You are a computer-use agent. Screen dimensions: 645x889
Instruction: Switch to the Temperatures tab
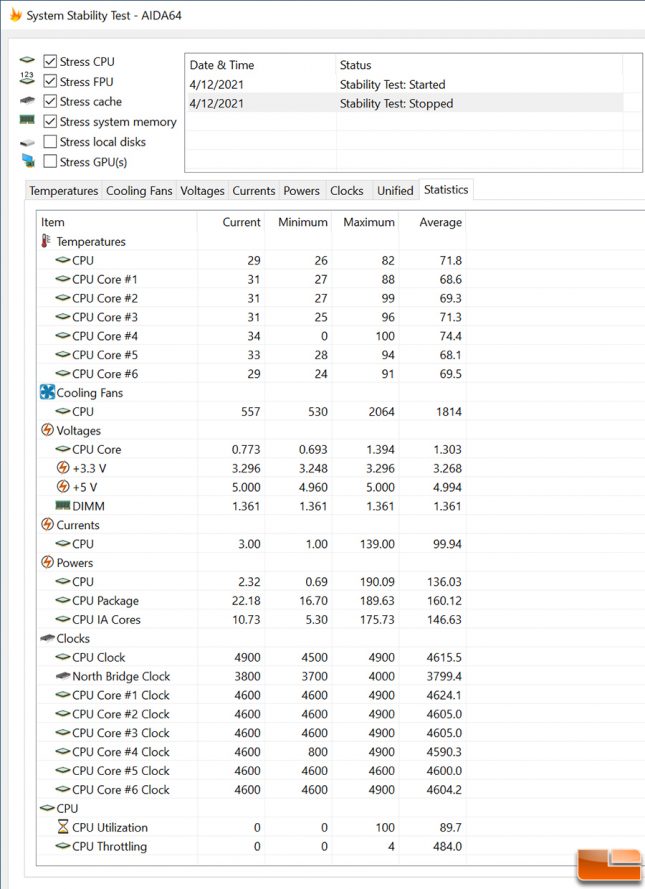point(63,190)
